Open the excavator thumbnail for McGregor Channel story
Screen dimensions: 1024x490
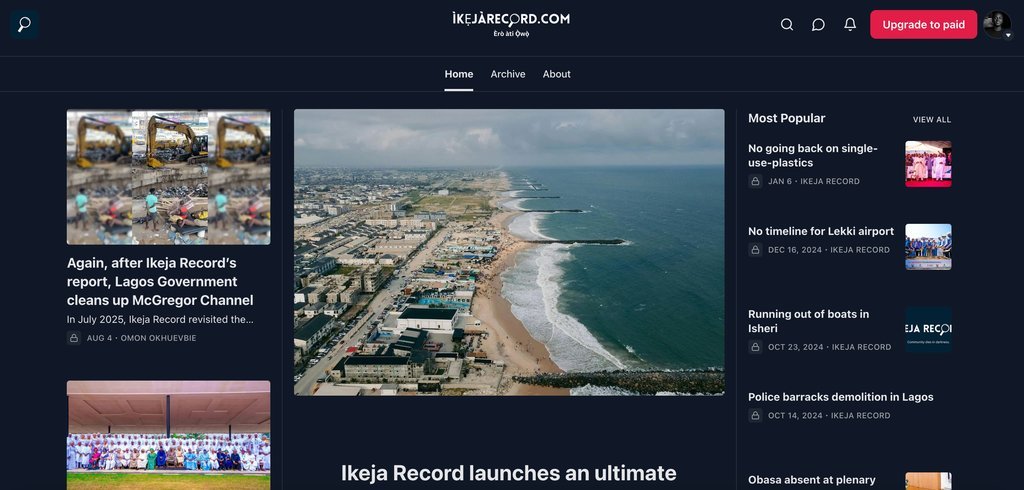(168, 177)
